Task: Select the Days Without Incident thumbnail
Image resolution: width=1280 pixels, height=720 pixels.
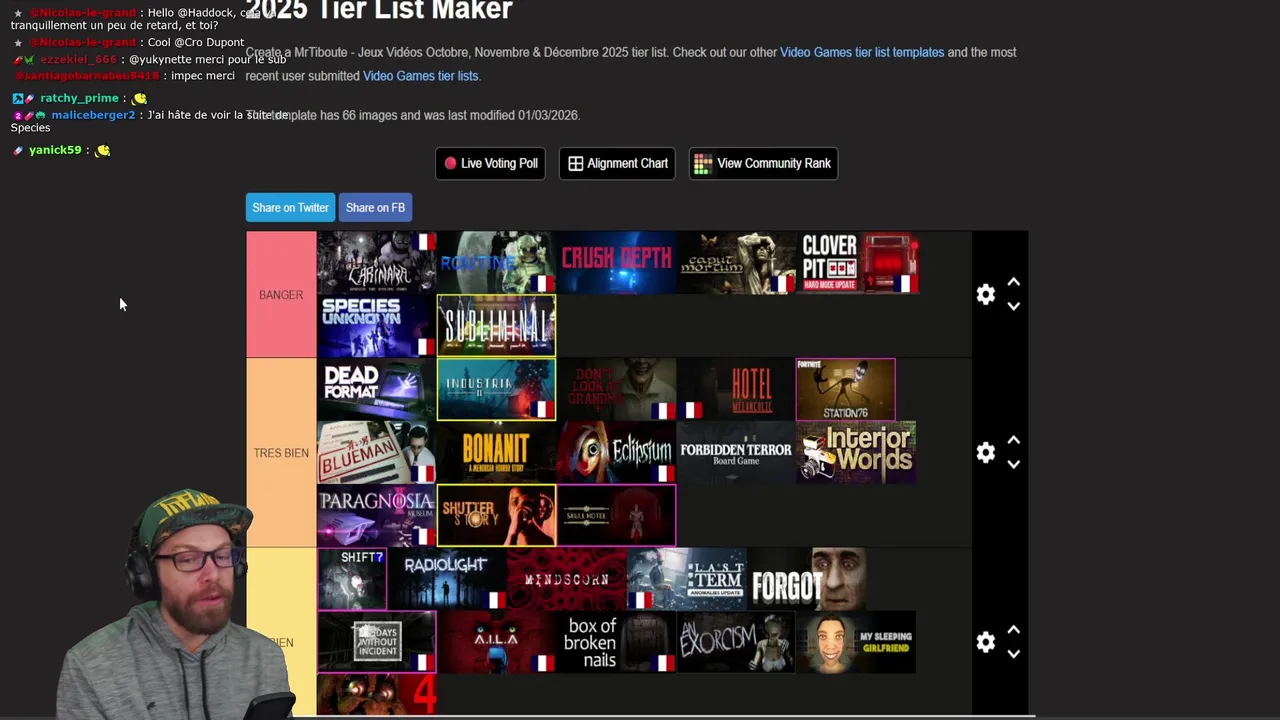Action: [x=376, y=642]
